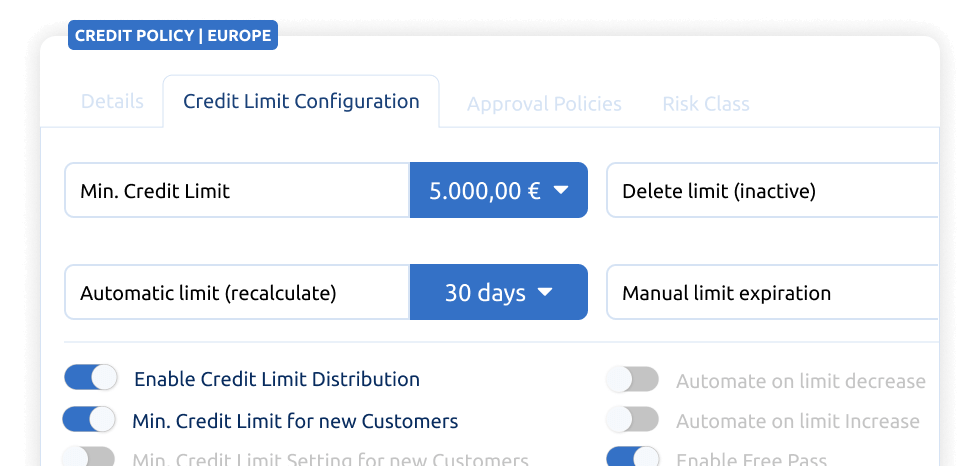The image size is (980, 466).
Task: Click the Min. Credit Limit for new Customers label
Action: point(295,421)
